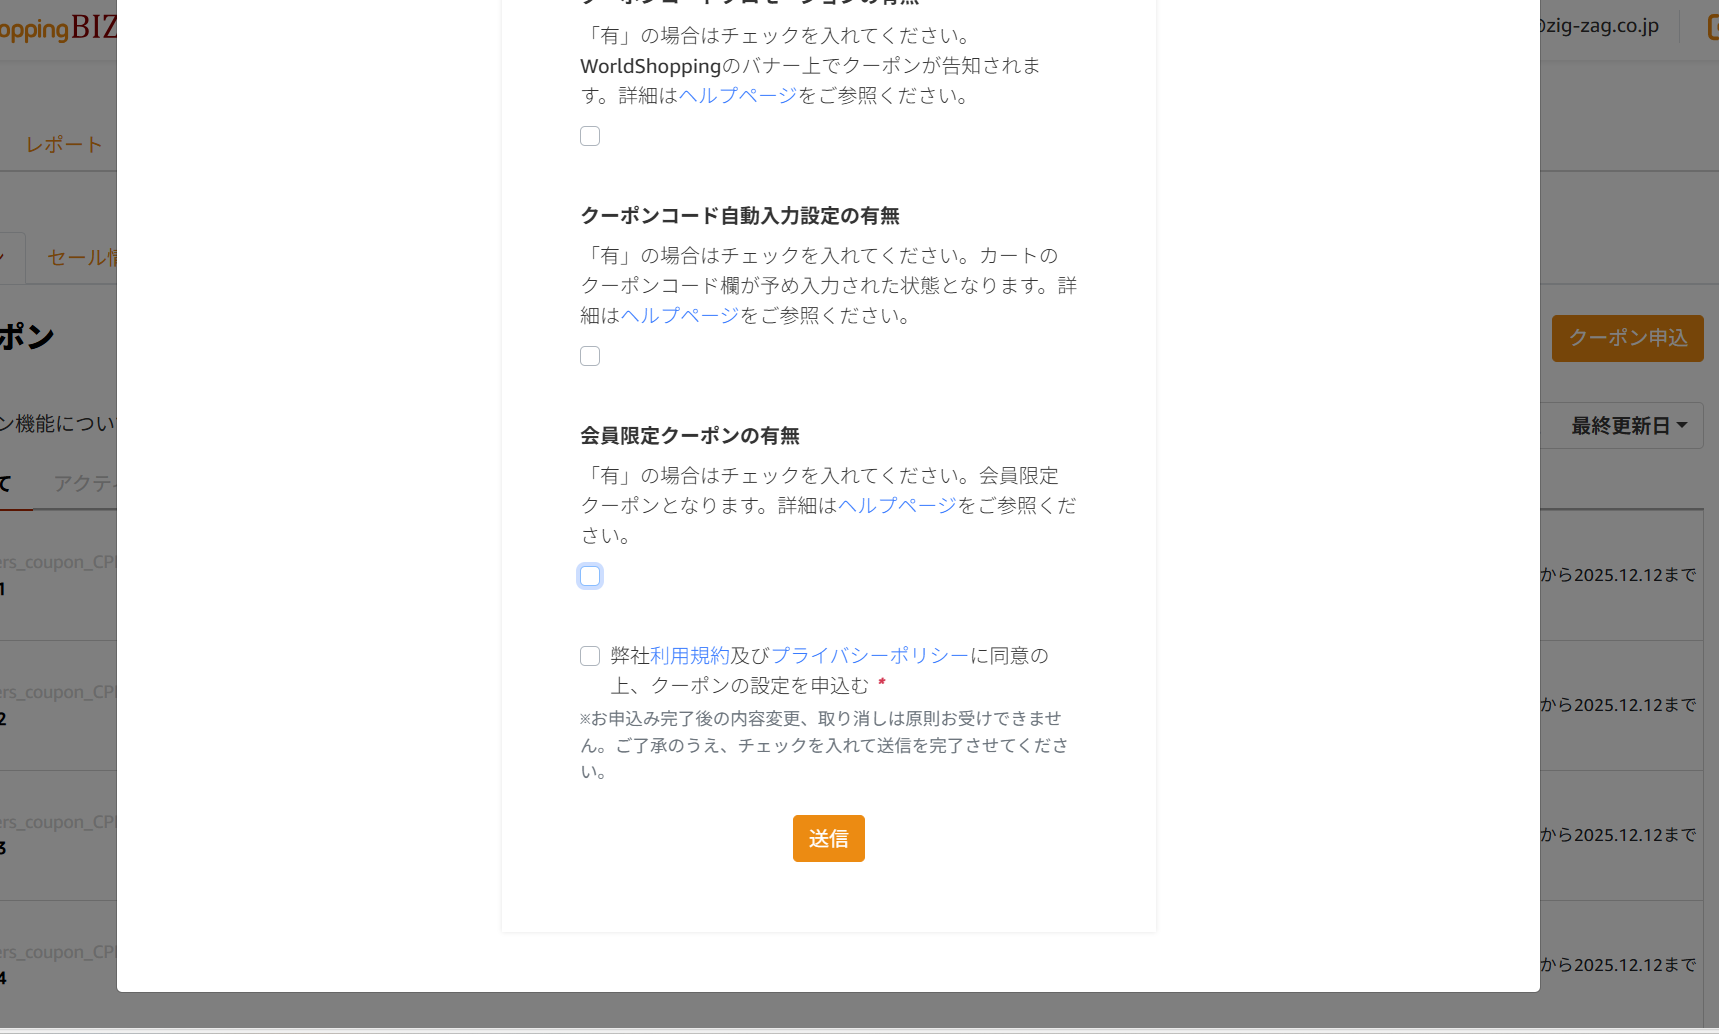Open ヘルプページ link under WorldShopping banner text
This screenshot has height=1034, width=1719.
738,95
